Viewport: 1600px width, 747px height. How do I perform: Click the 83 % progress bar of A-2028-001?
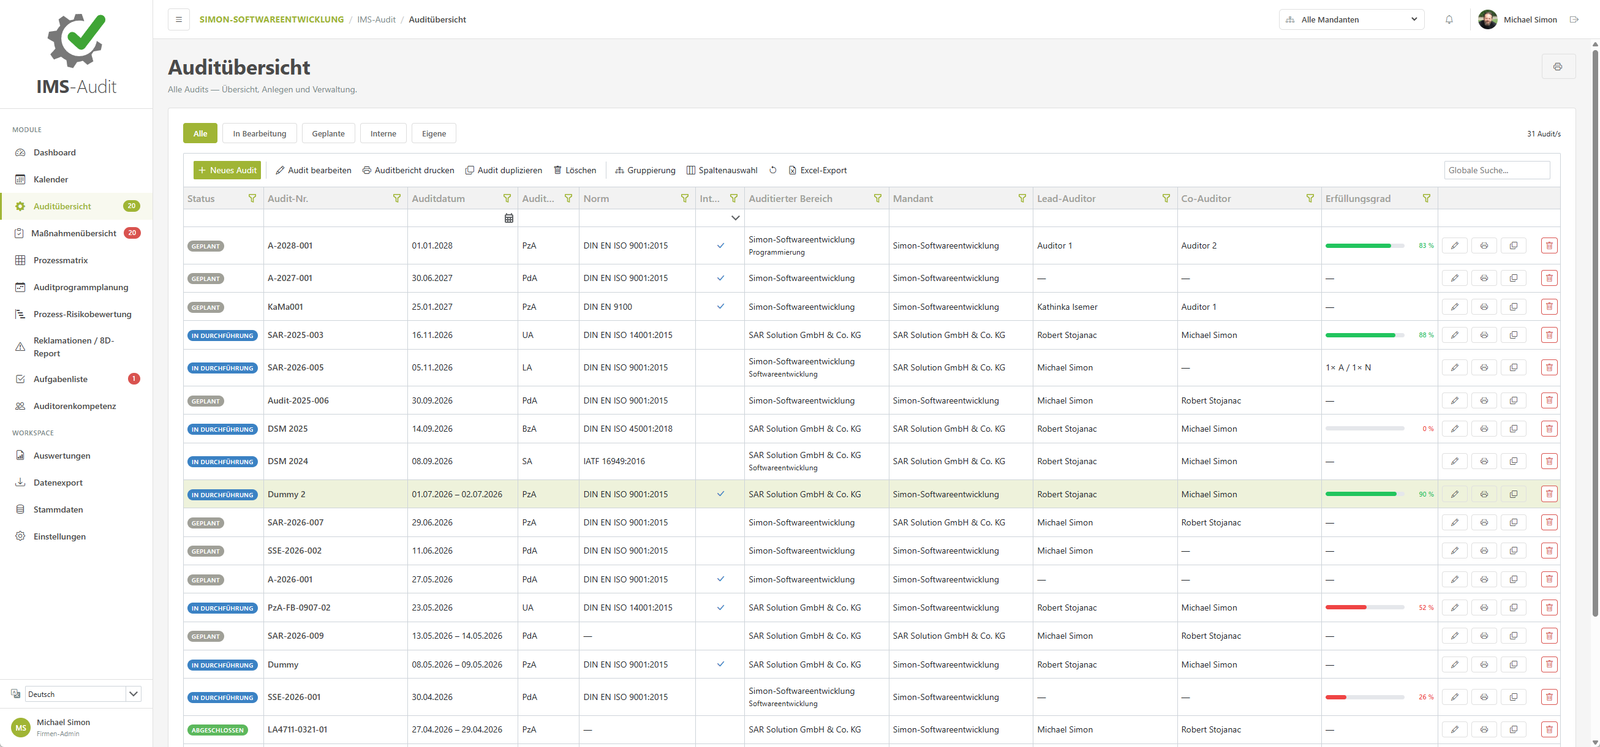point(1365,245)
